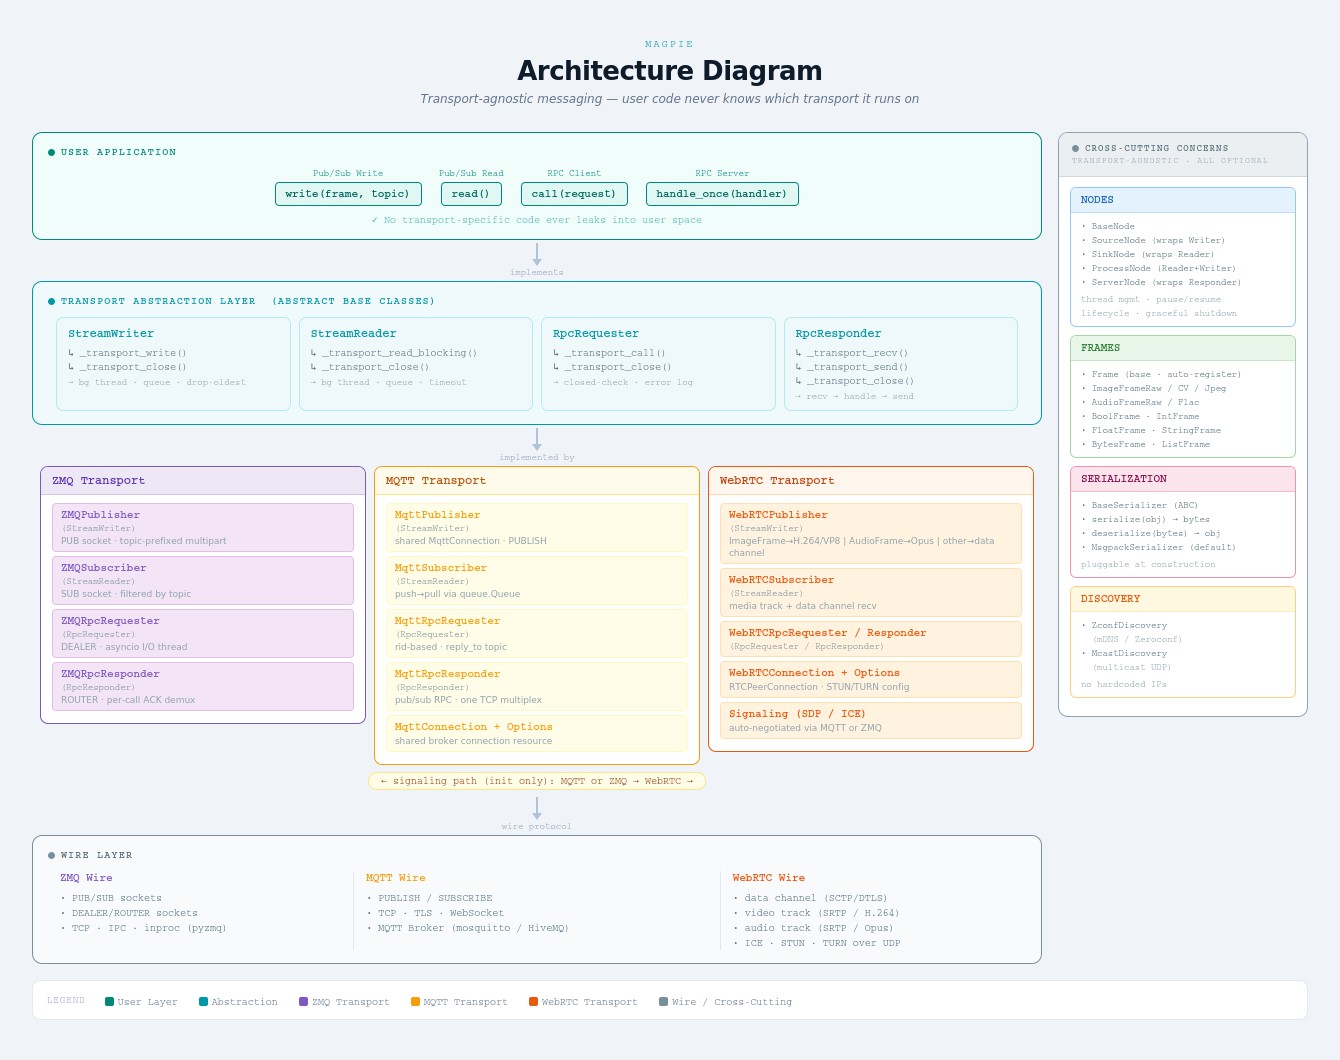Select the StreamReader abstract class card title
The image size is (1340, 1060).
pos(354,333)
